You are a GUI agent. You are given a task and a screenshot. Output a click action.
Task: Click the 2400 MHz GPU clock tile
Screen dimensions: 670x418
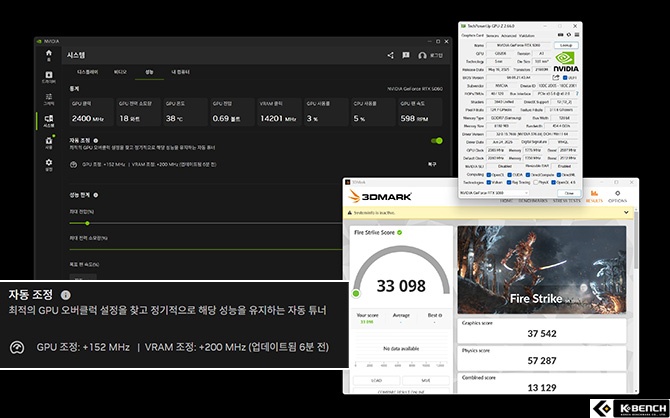pos(91,112)
